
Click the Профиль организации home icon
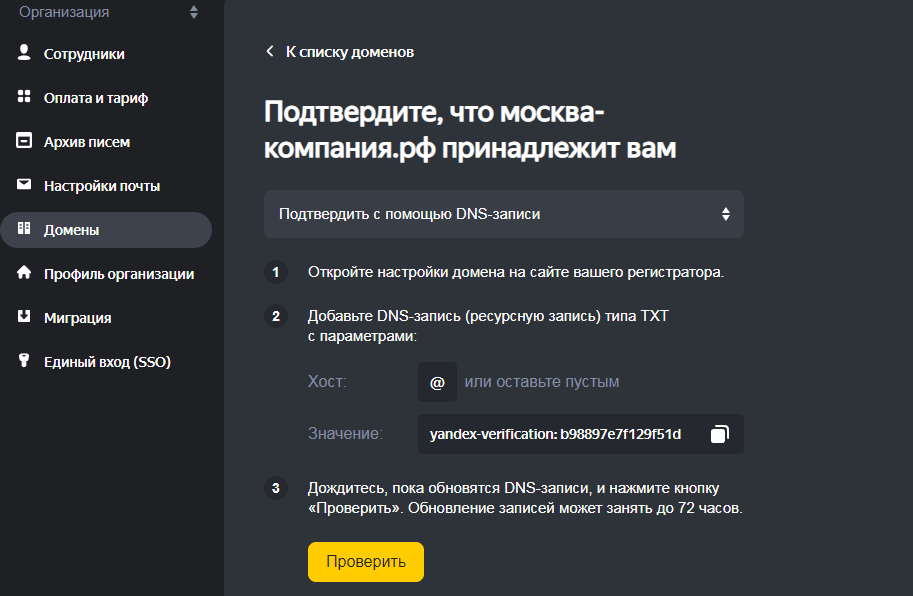click(25, 273)
